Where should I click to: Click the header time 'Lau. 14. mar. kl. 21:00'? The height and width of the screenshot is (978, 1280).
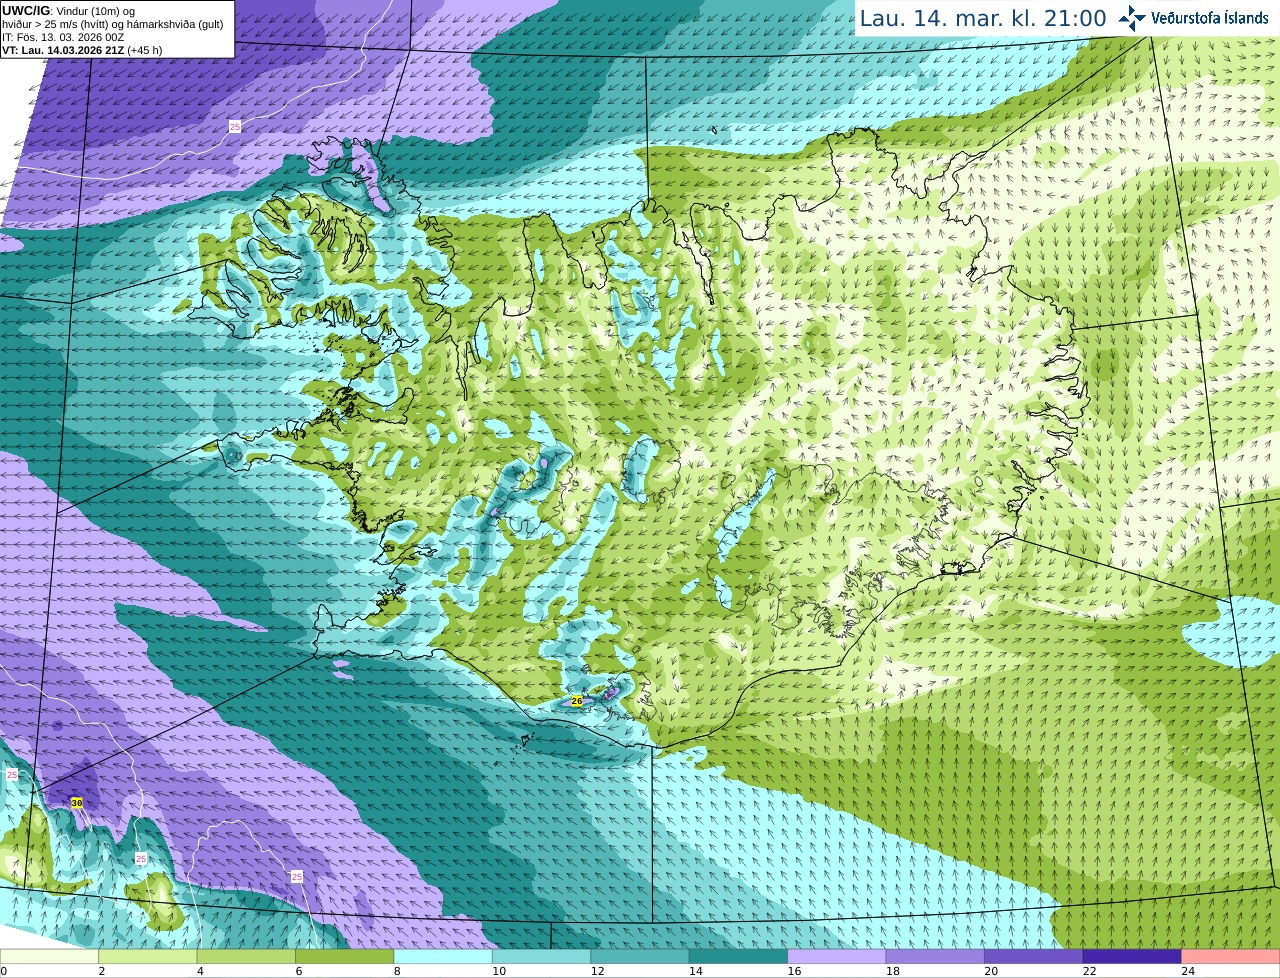coord(983,18)
